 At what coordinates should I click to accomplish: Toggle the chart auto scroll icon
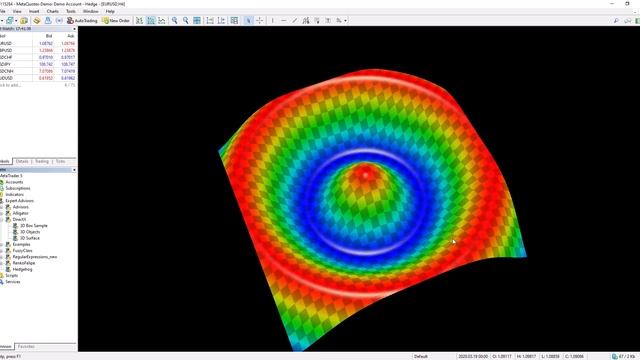[x=210, y=20]
